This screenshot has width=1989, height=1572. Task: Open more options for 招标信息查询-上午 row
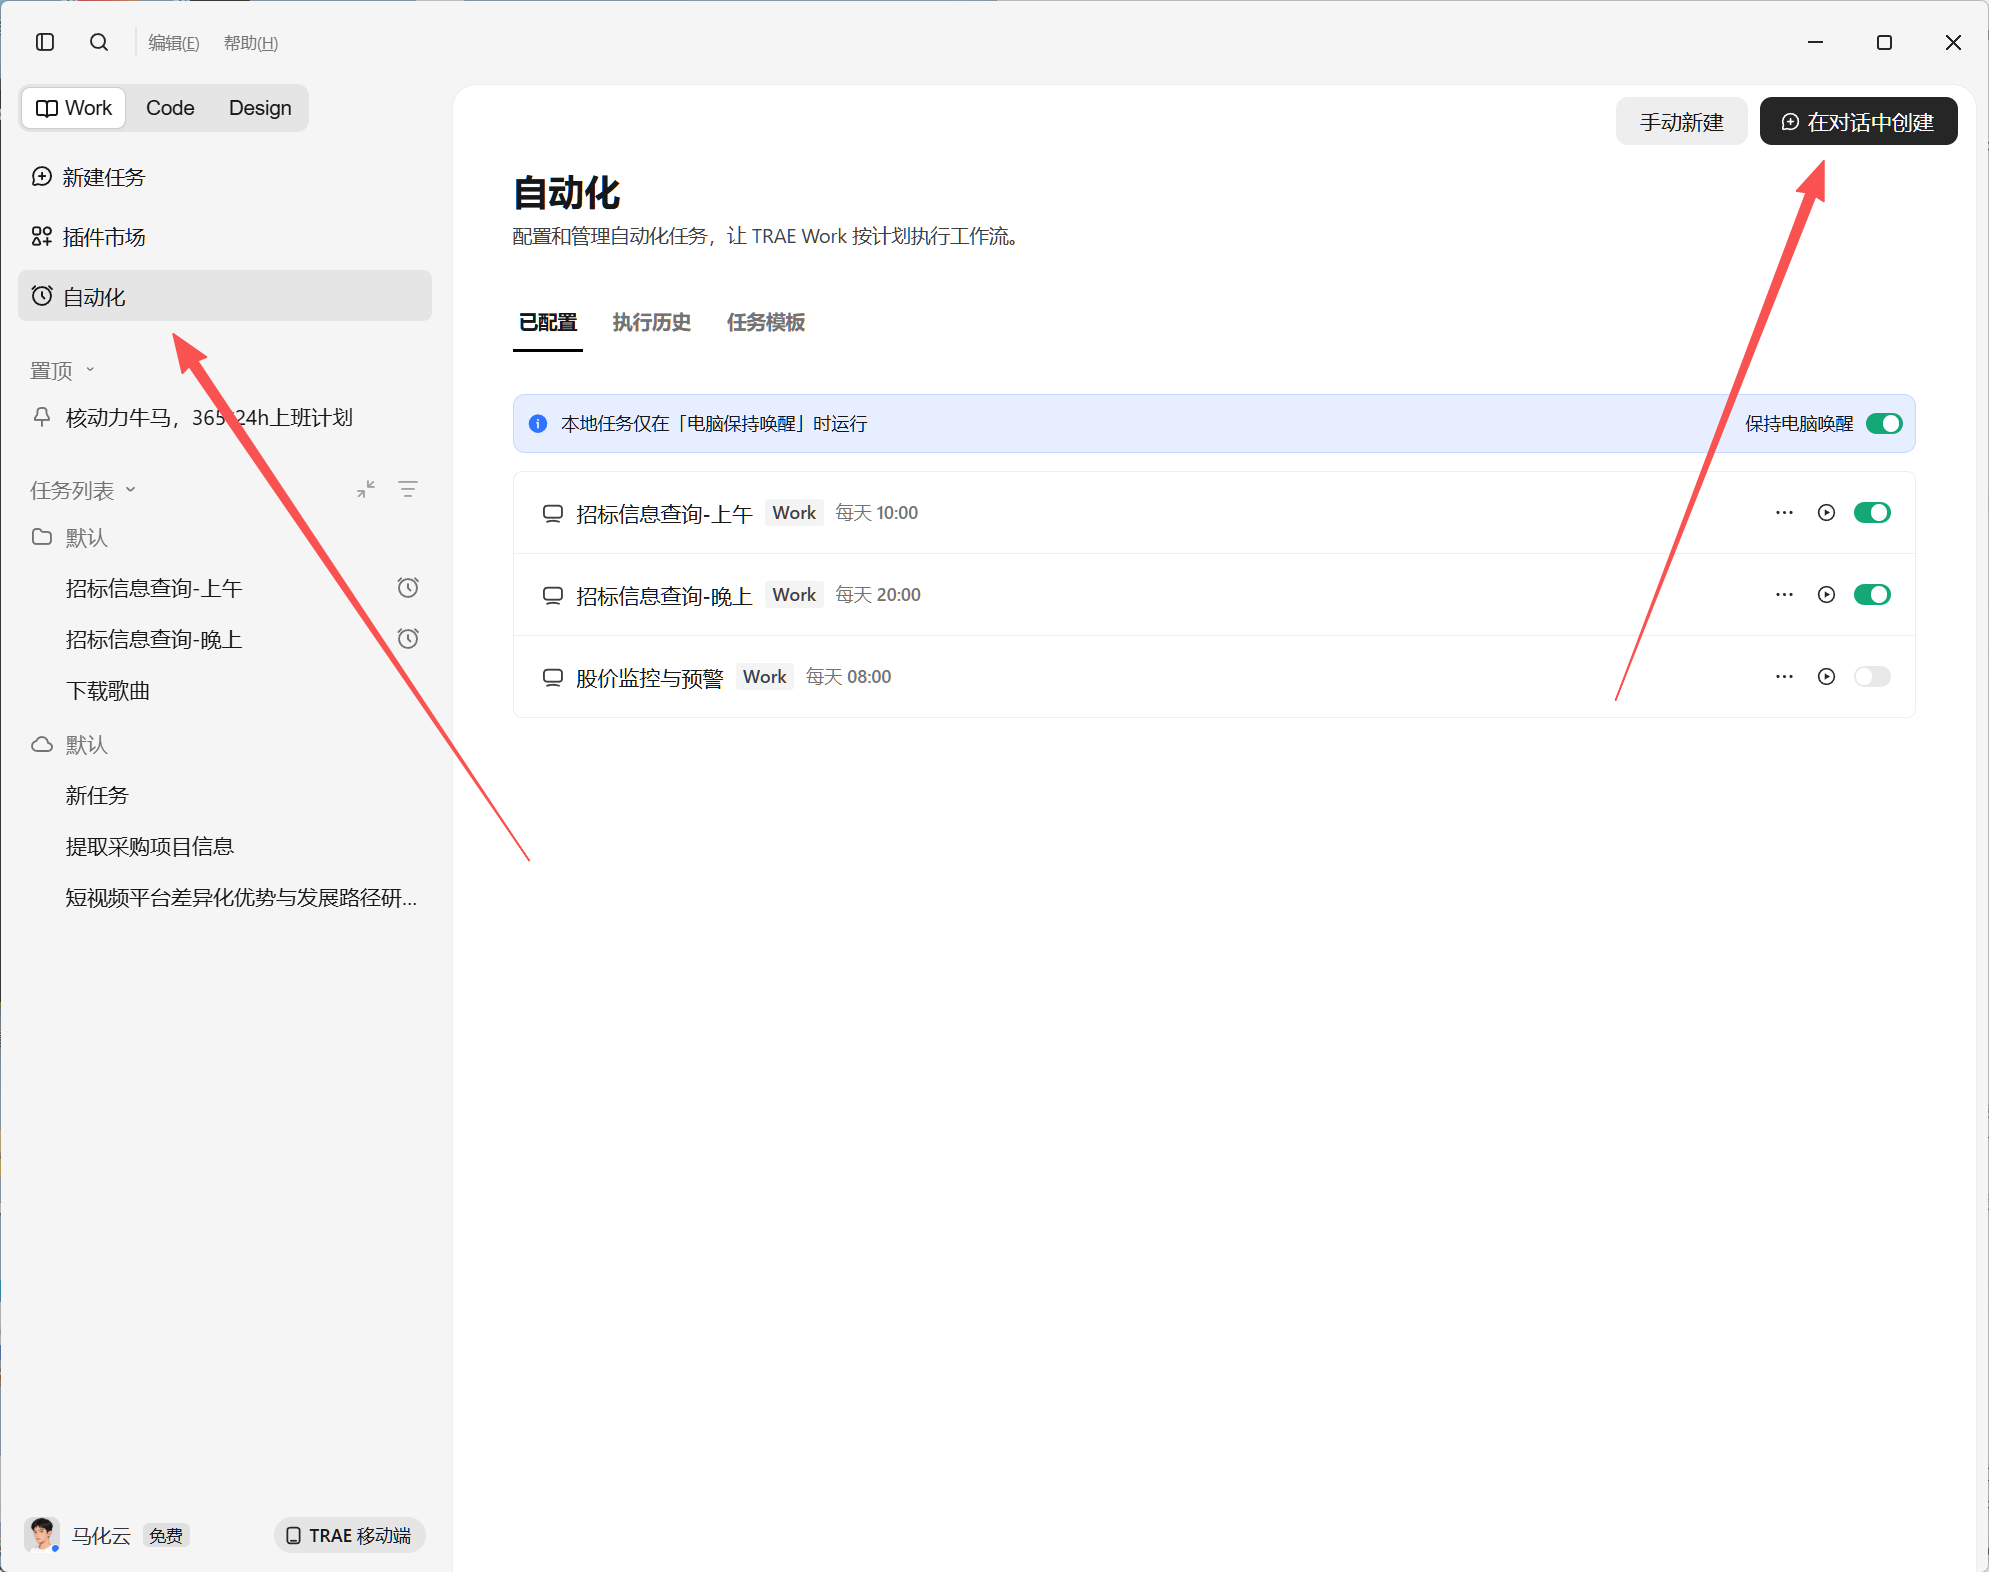click(x=1784, y=513)
